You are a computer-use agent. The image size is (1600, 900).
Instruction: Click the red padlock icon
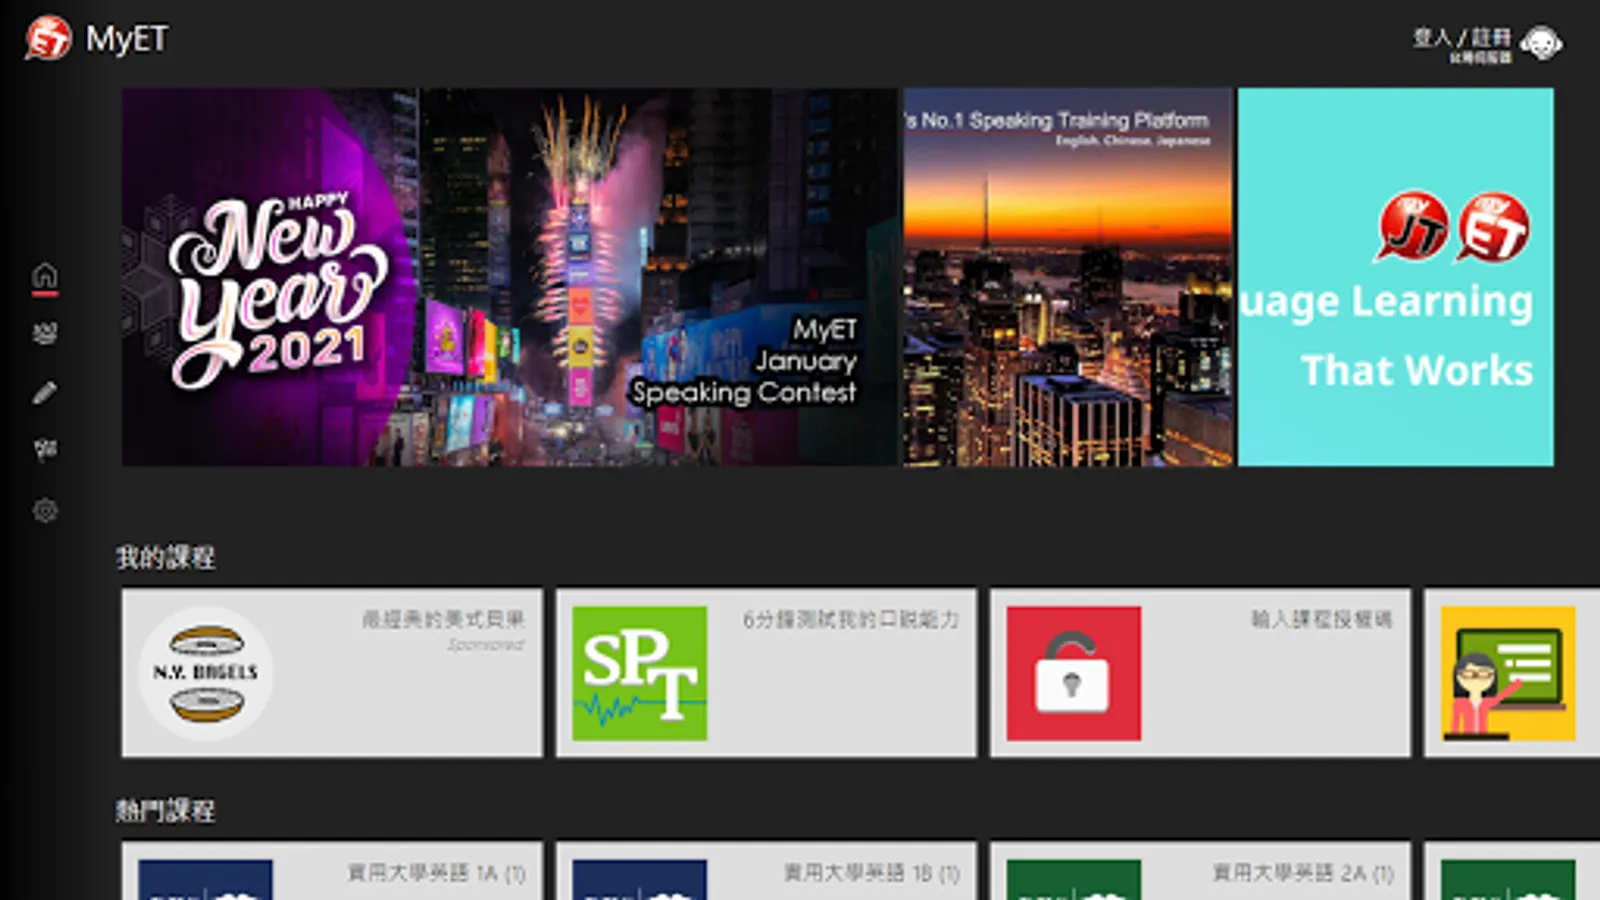point(1074,673)
